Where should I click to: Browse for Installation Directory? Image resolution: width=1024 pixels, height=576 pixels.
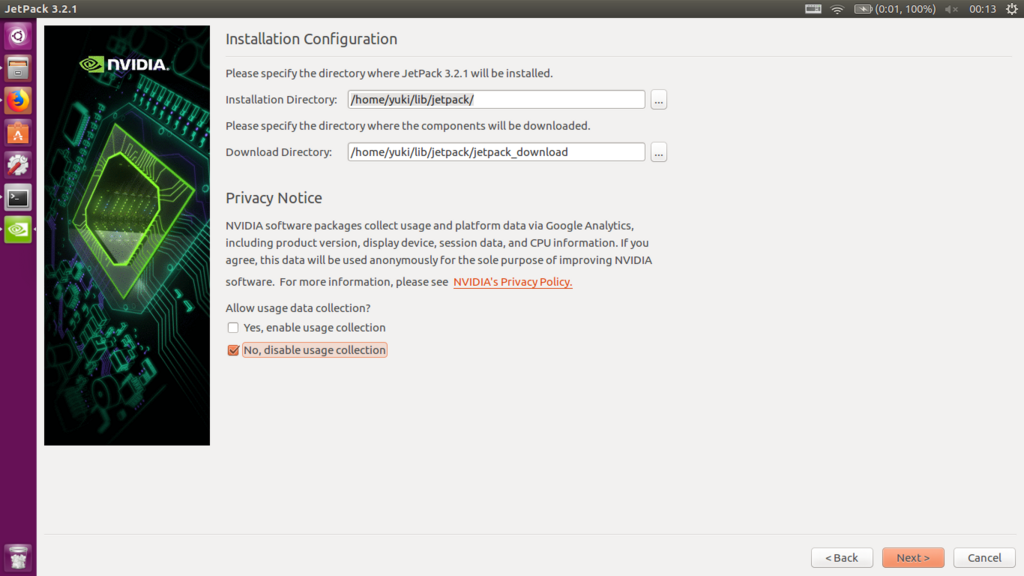tap(658, 100)
